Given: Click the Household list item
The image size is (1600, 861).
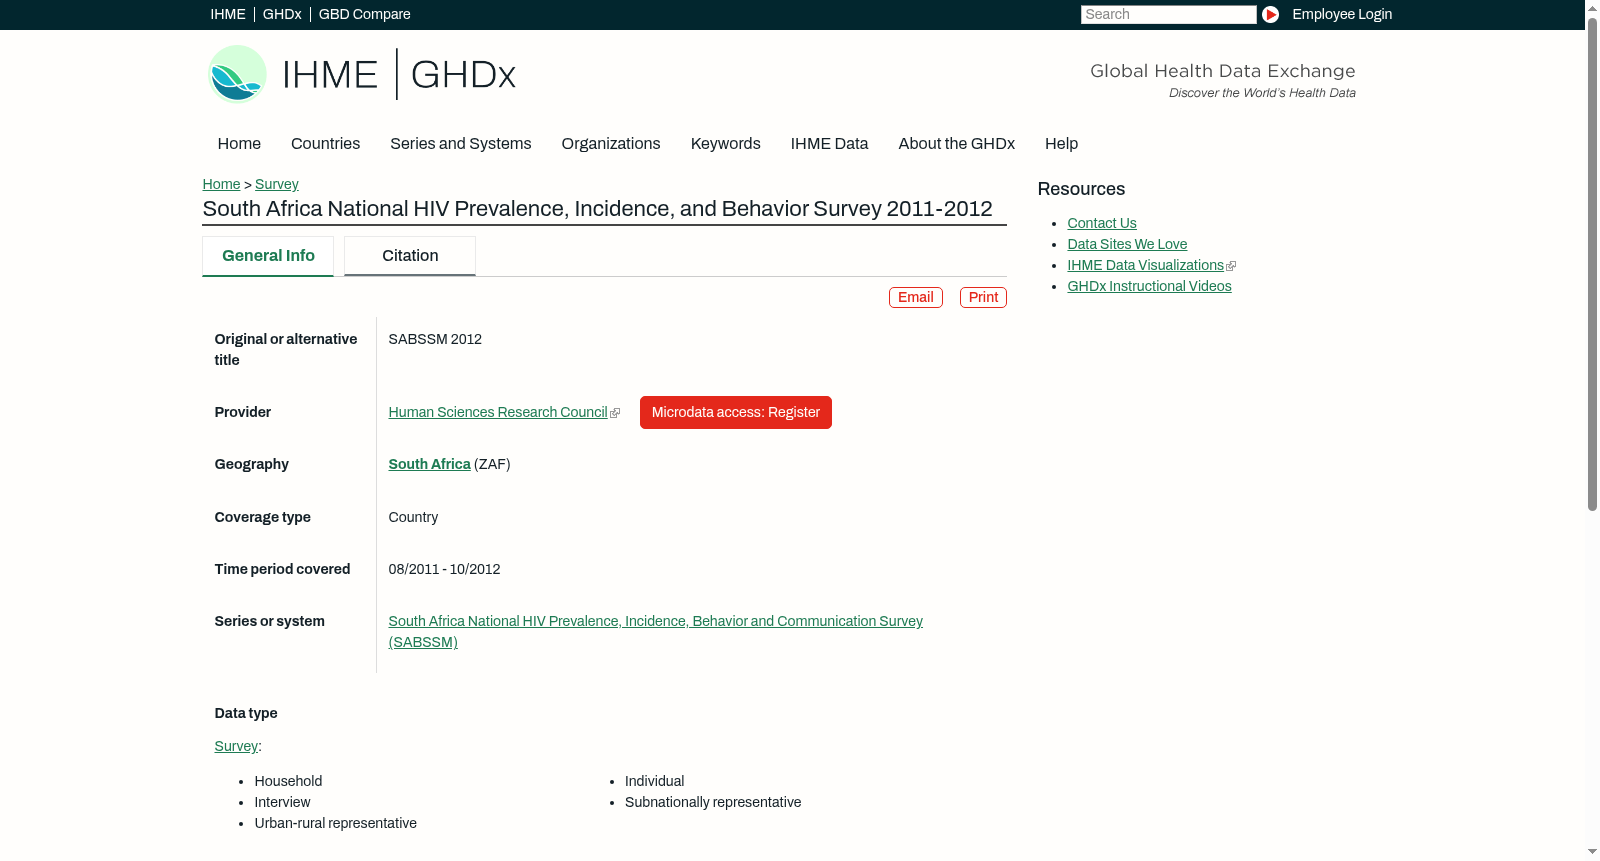Looking at the screenshot, I should [x=288, y=781].
